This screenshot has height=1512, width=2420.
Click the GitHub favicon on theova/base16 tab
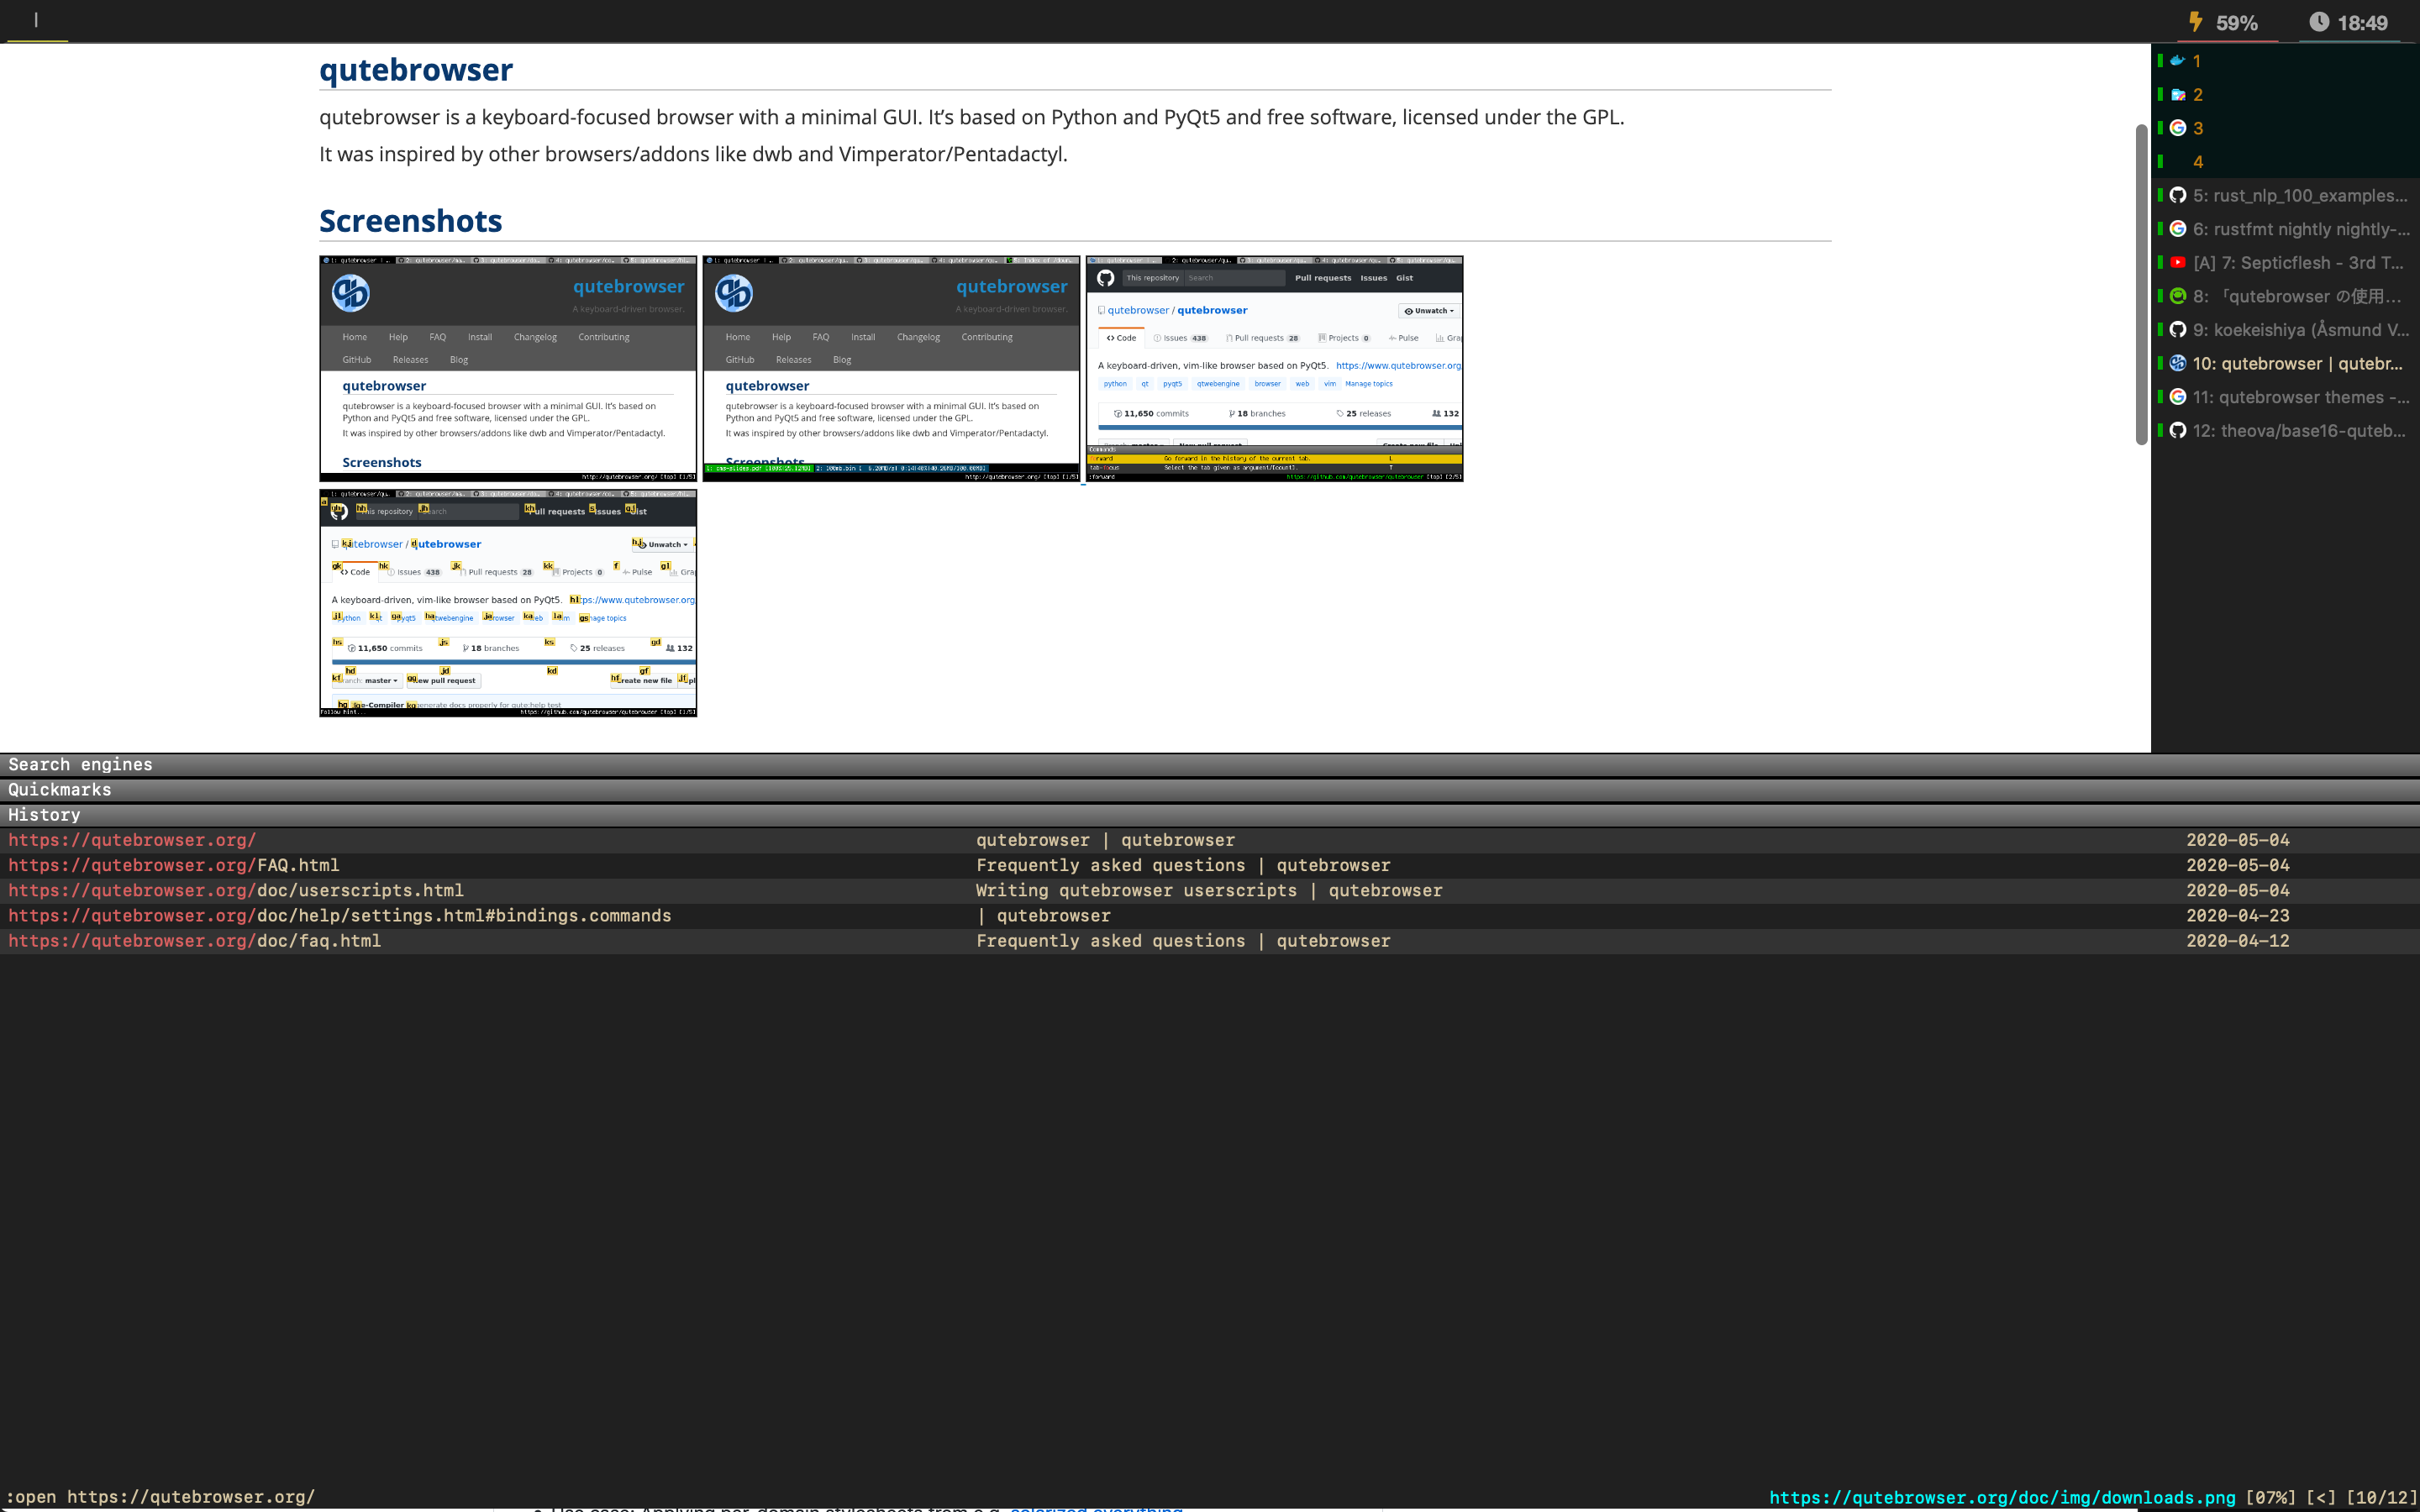pos(2177,430)
